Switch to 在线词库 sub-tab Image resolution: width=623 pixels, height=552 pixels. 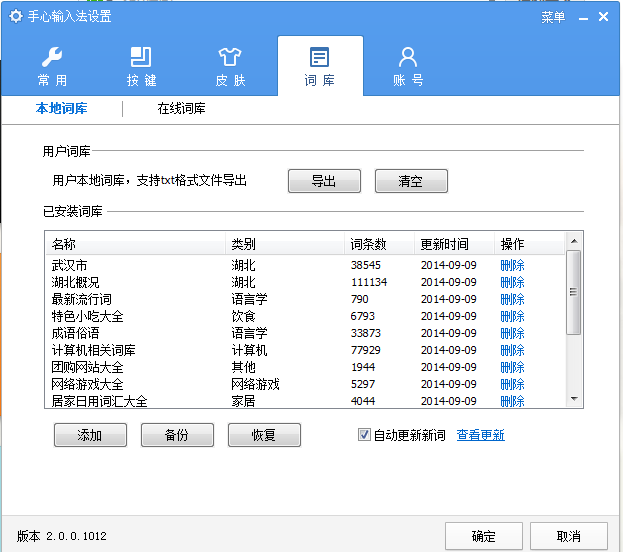(x=181, y=109)
